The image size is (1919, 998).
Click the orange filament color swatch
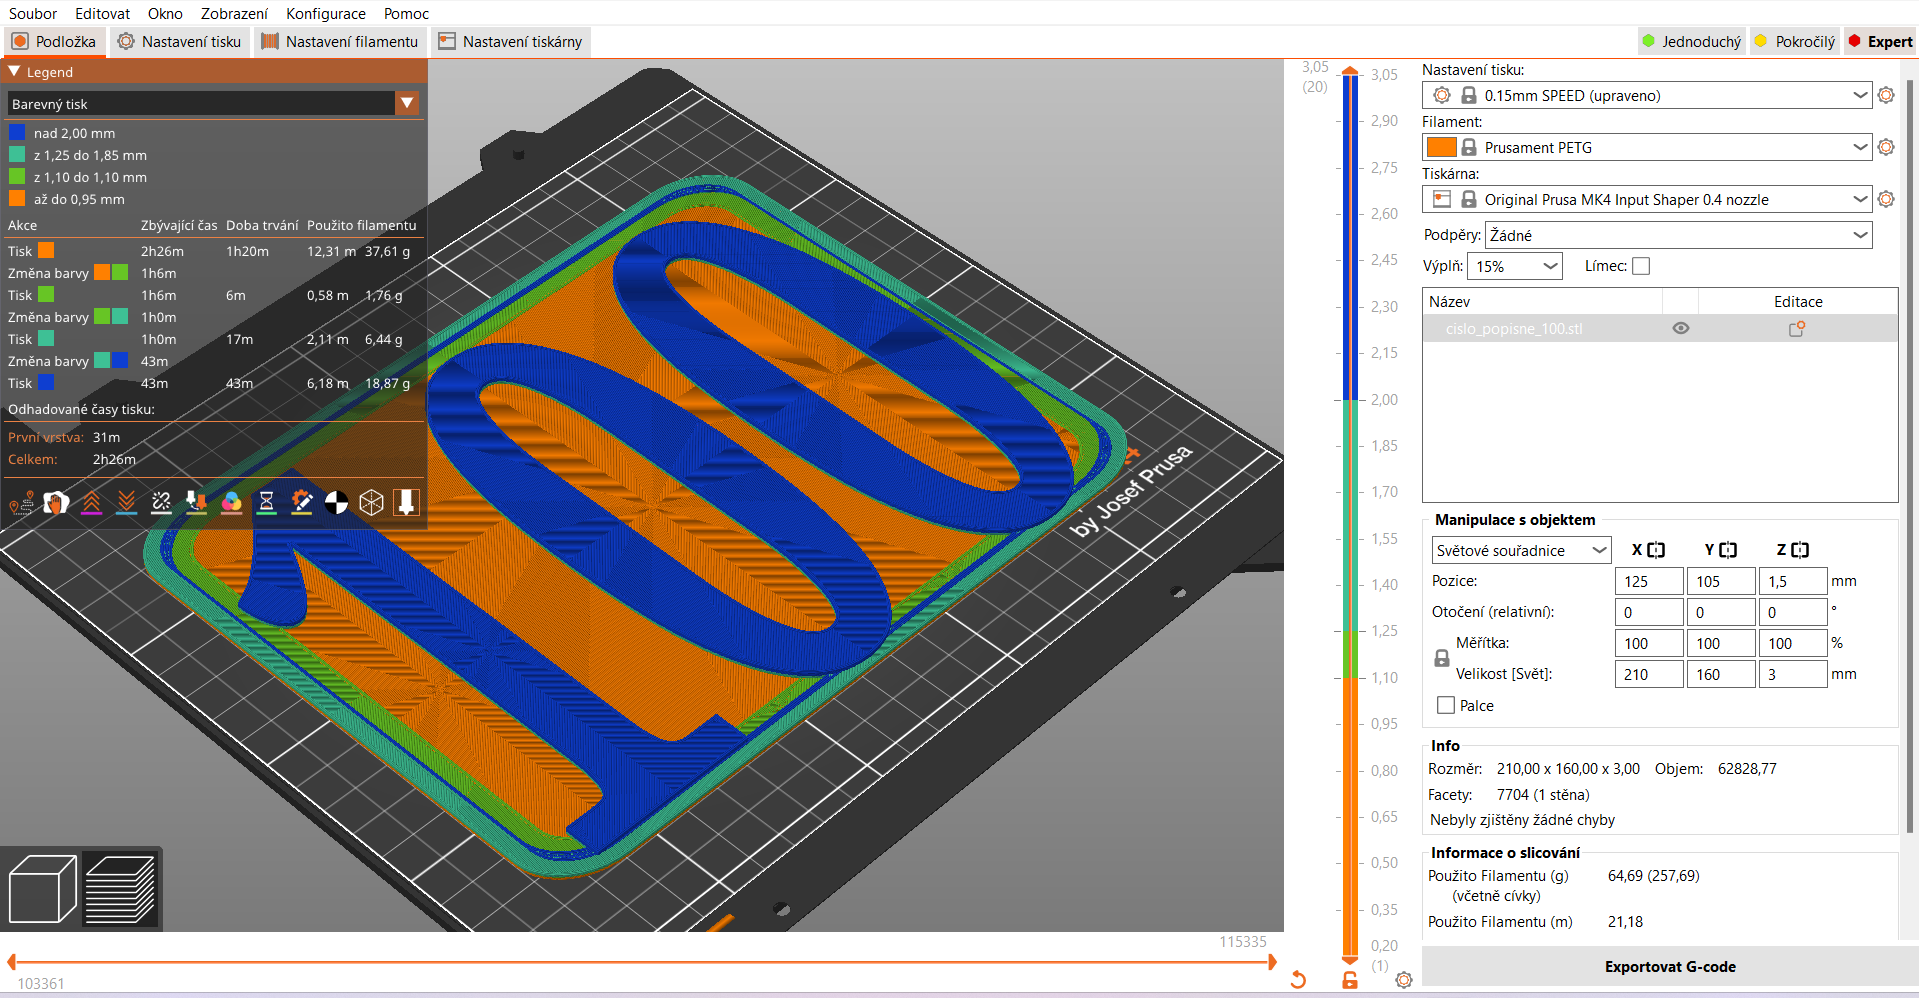point(1440,147)
